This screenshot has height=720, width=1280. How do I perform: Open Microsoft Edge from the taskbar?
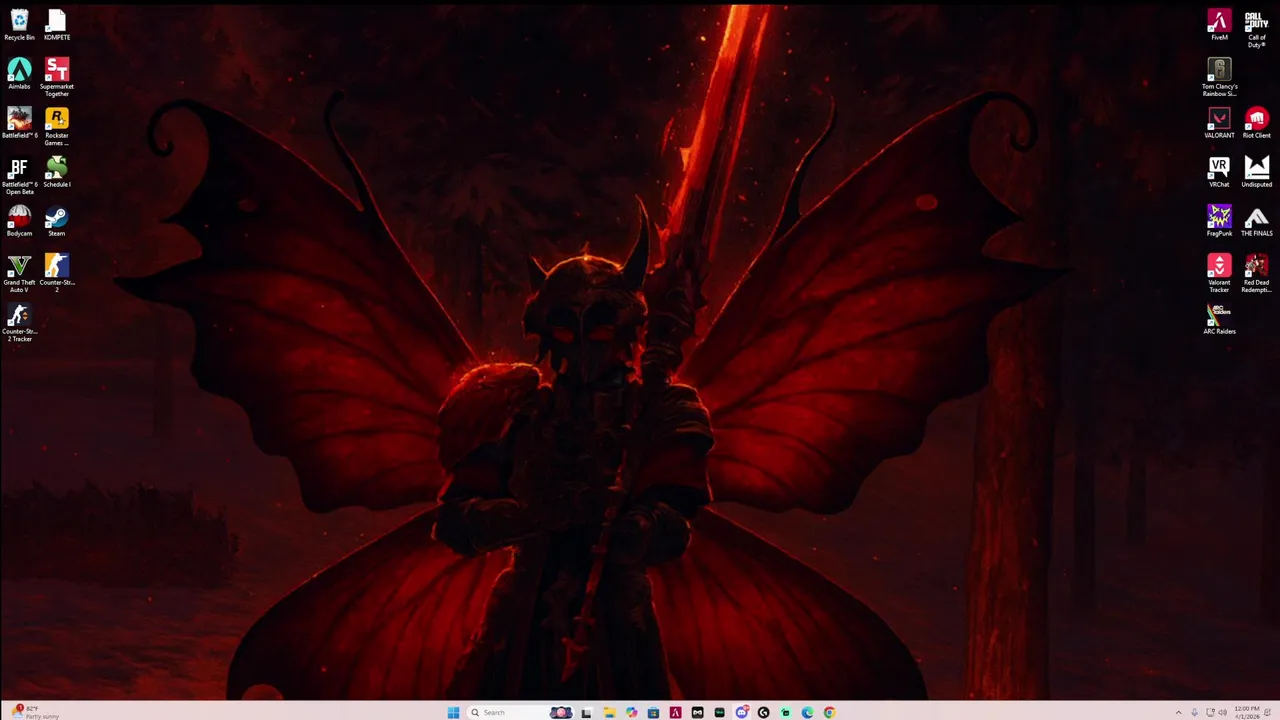point(807,712)
